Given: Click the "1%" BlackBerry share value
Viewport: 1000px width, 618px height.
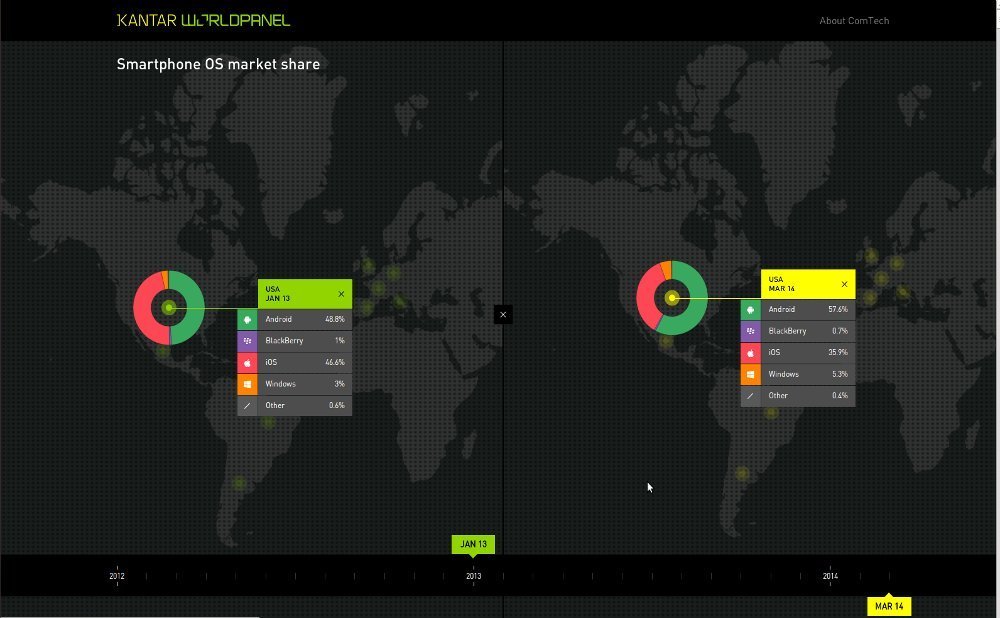Looking at the screenshot, I should pos(340,341).
